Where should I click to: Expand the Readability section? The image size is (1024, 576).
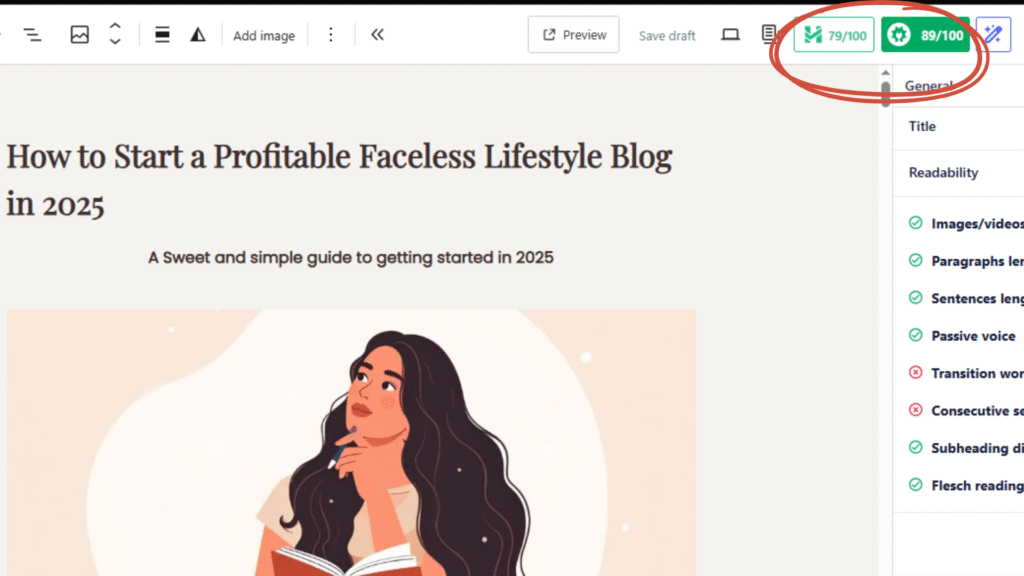point(943,172)
